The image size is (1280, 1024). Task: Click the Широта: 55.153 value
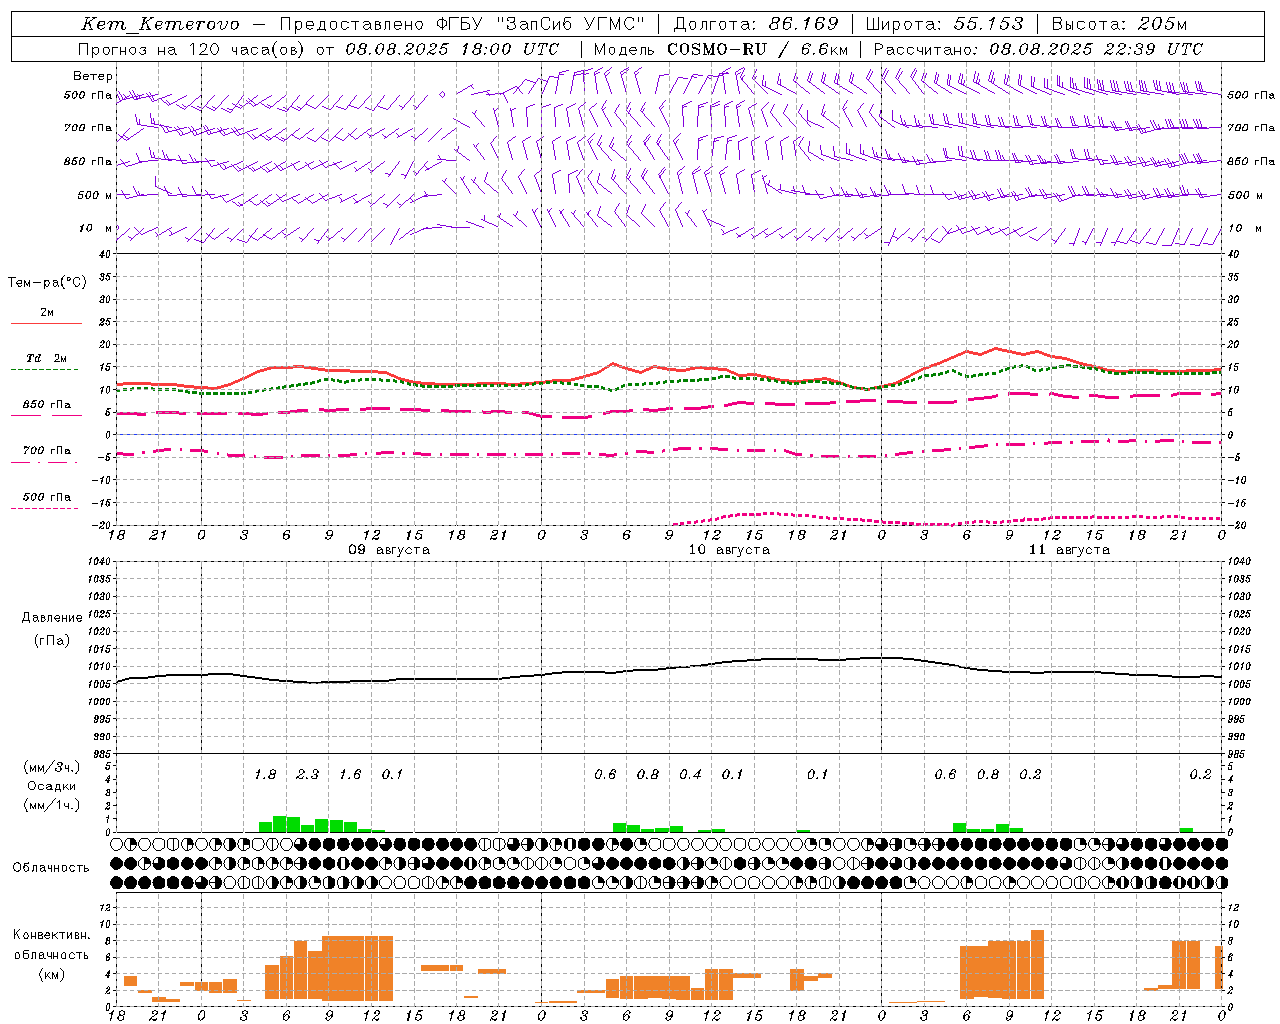(x=944, y=24)
